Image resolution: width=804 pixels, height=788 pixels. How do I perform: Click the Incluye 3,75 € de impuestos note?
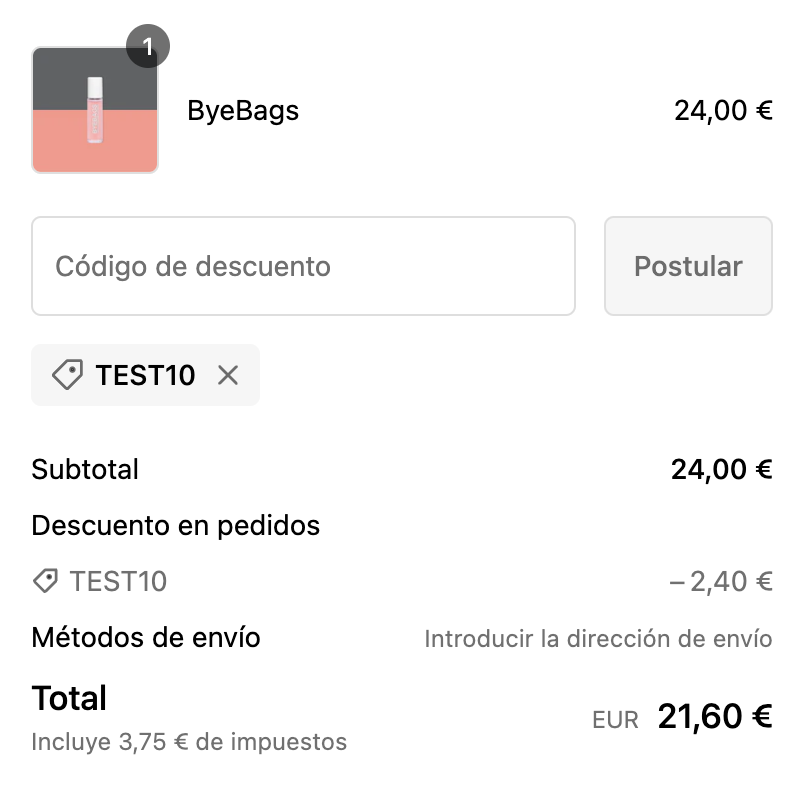(x=189, y=742)
